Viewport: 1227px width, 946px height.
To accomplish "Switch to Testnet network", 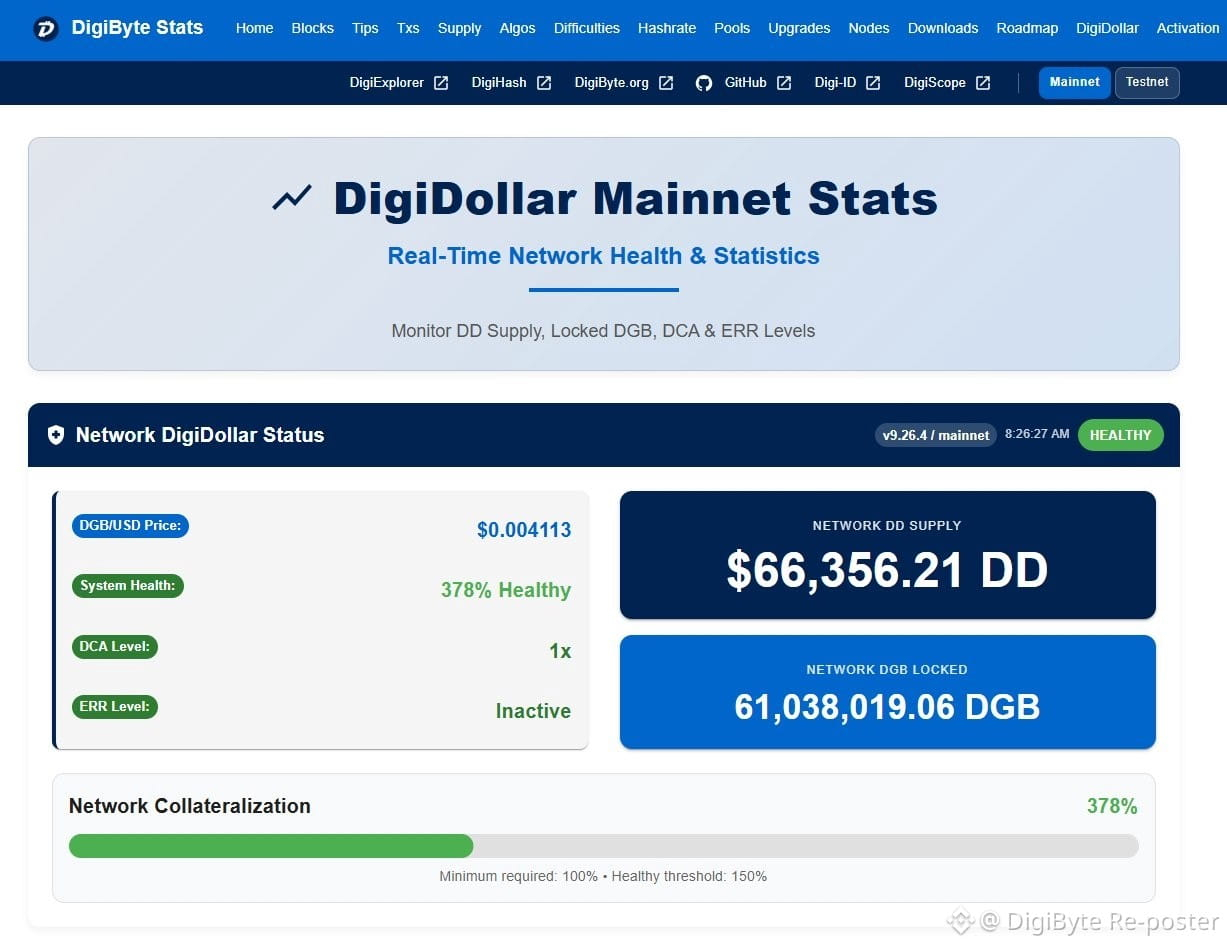I will pyautogui.click(x=1147, y=82).
